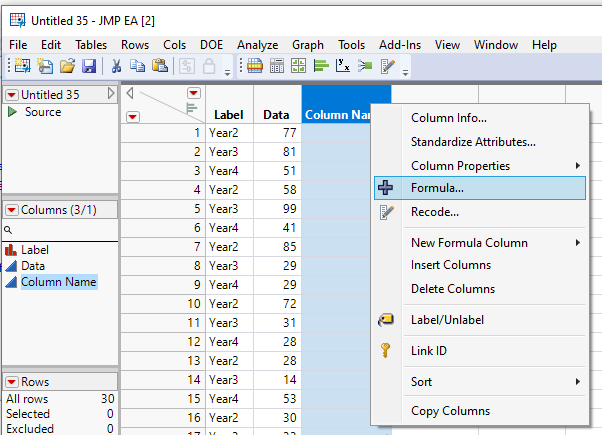Click the Save floppy disk icon
The width and height of the screenshot is (602, 435).
(88, 66)
